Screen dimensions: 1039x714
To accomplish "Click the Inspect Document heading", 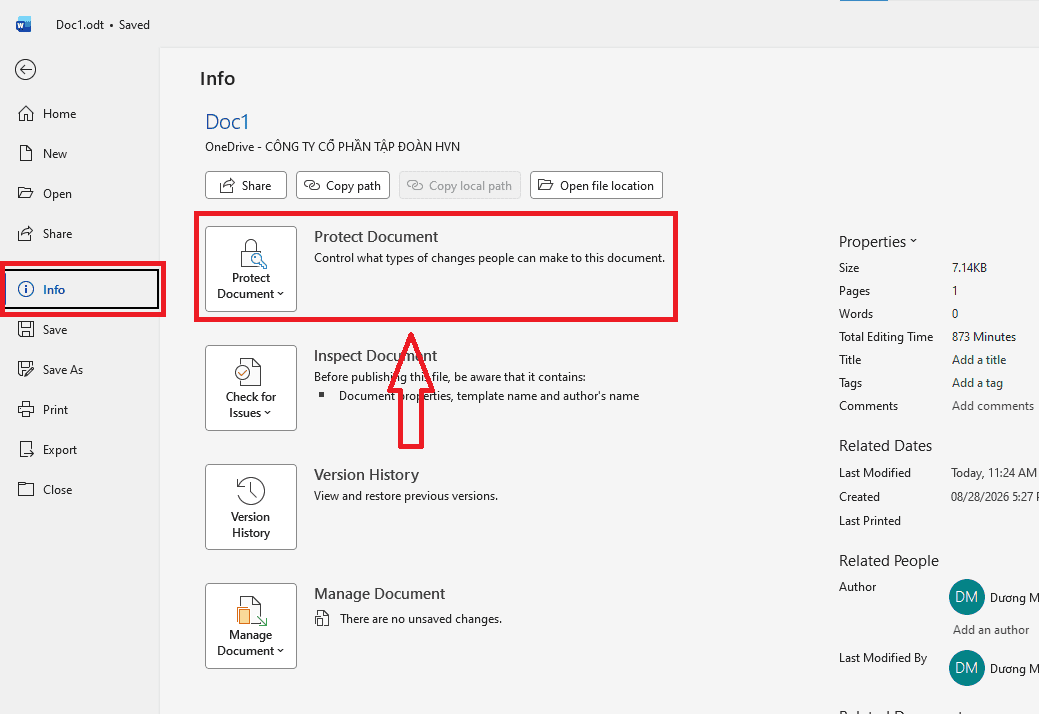I will pos(376,356).
